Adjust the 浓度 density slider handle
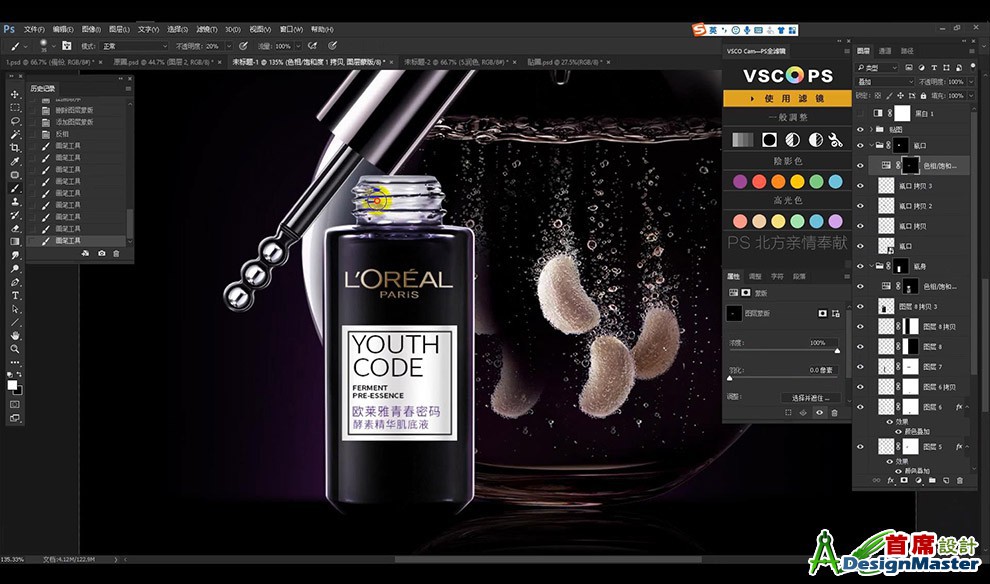The image size is (990, 584). (x=837, y=350)
